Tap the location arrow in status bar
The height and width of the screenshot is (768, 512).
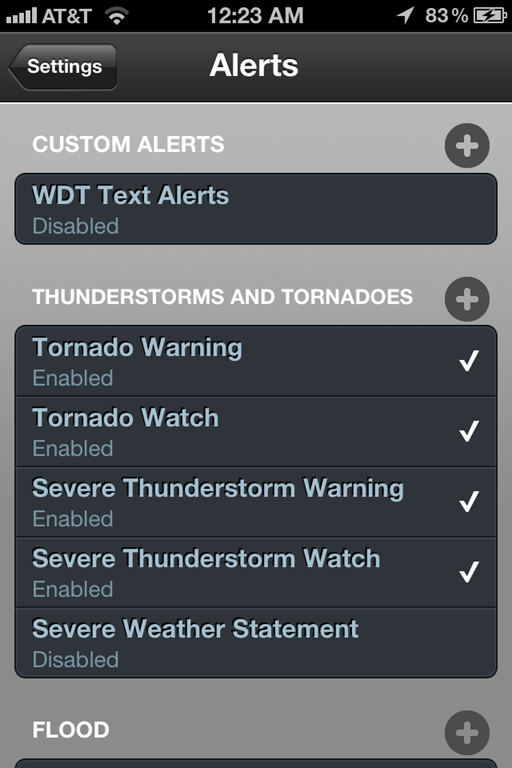pos(406,15)
